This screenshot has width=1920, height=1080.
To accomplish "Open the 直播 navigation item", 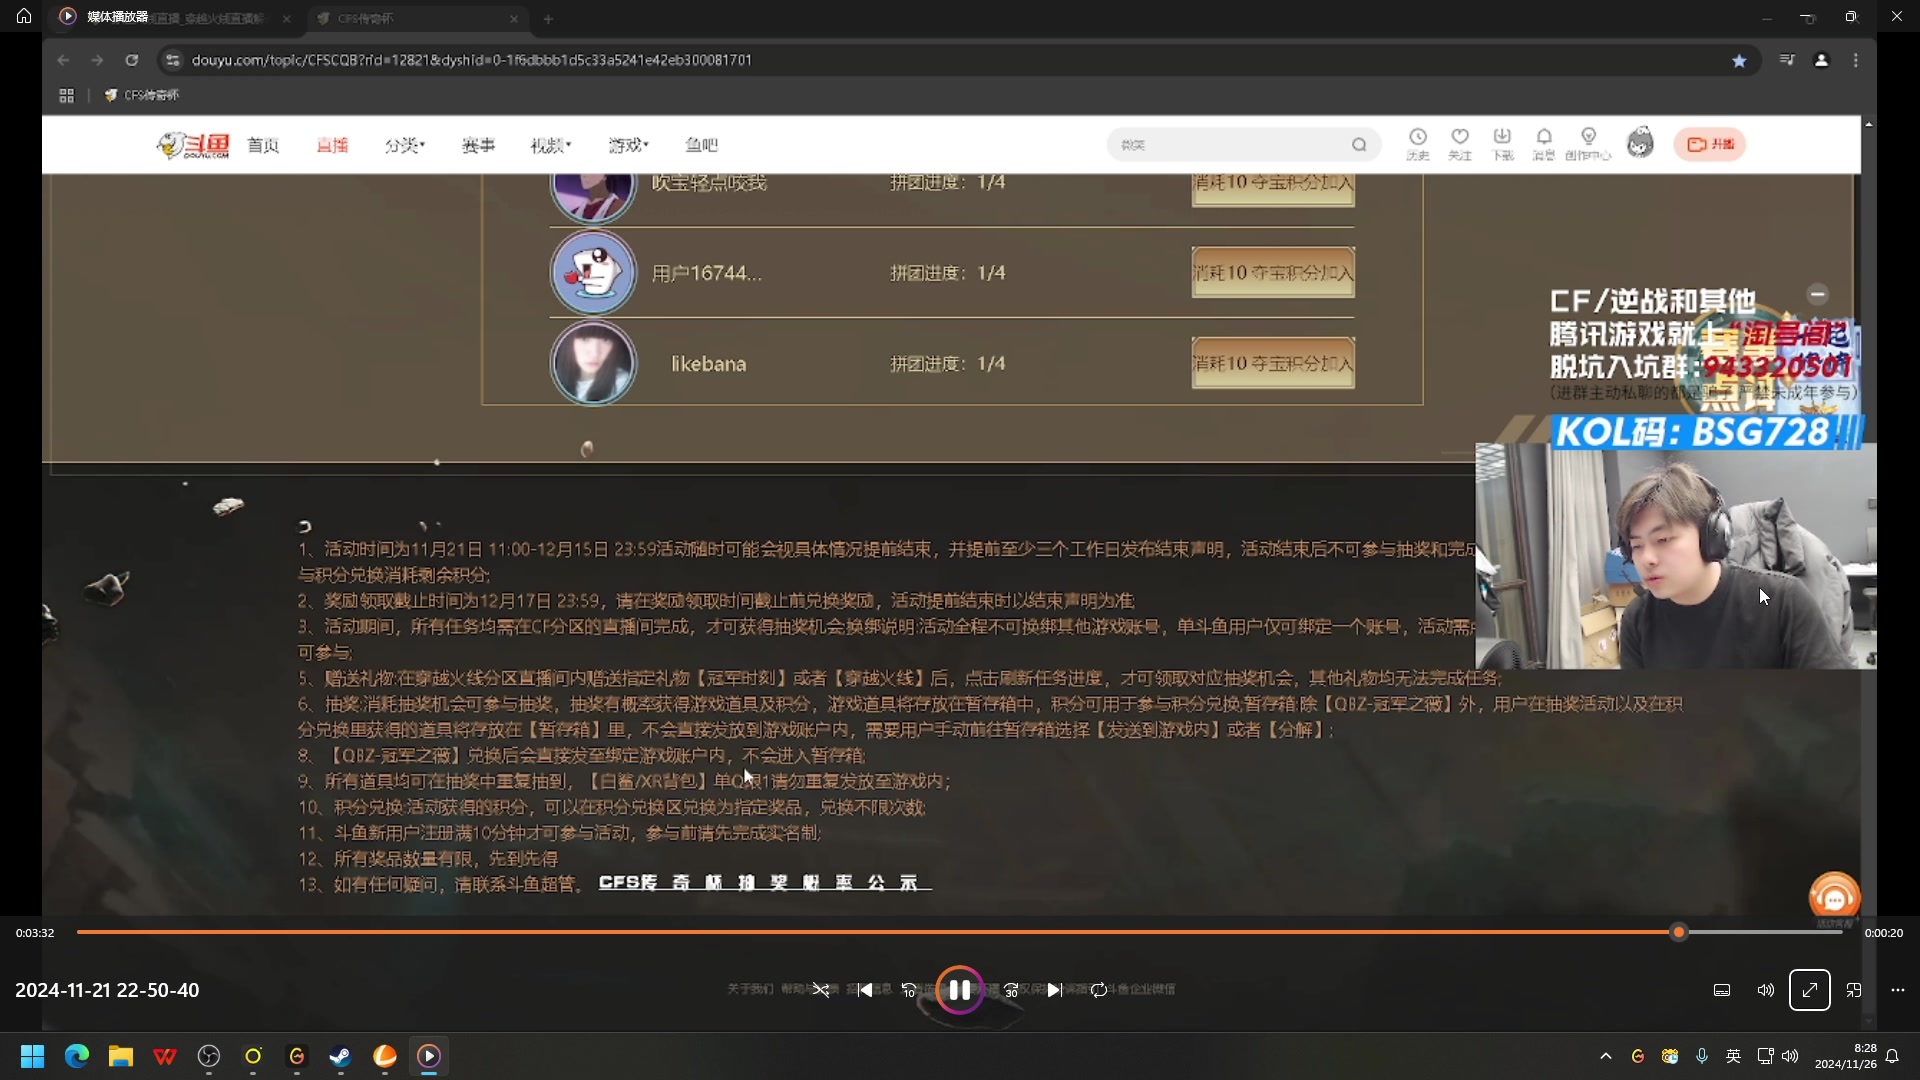I will pos(332,145).
